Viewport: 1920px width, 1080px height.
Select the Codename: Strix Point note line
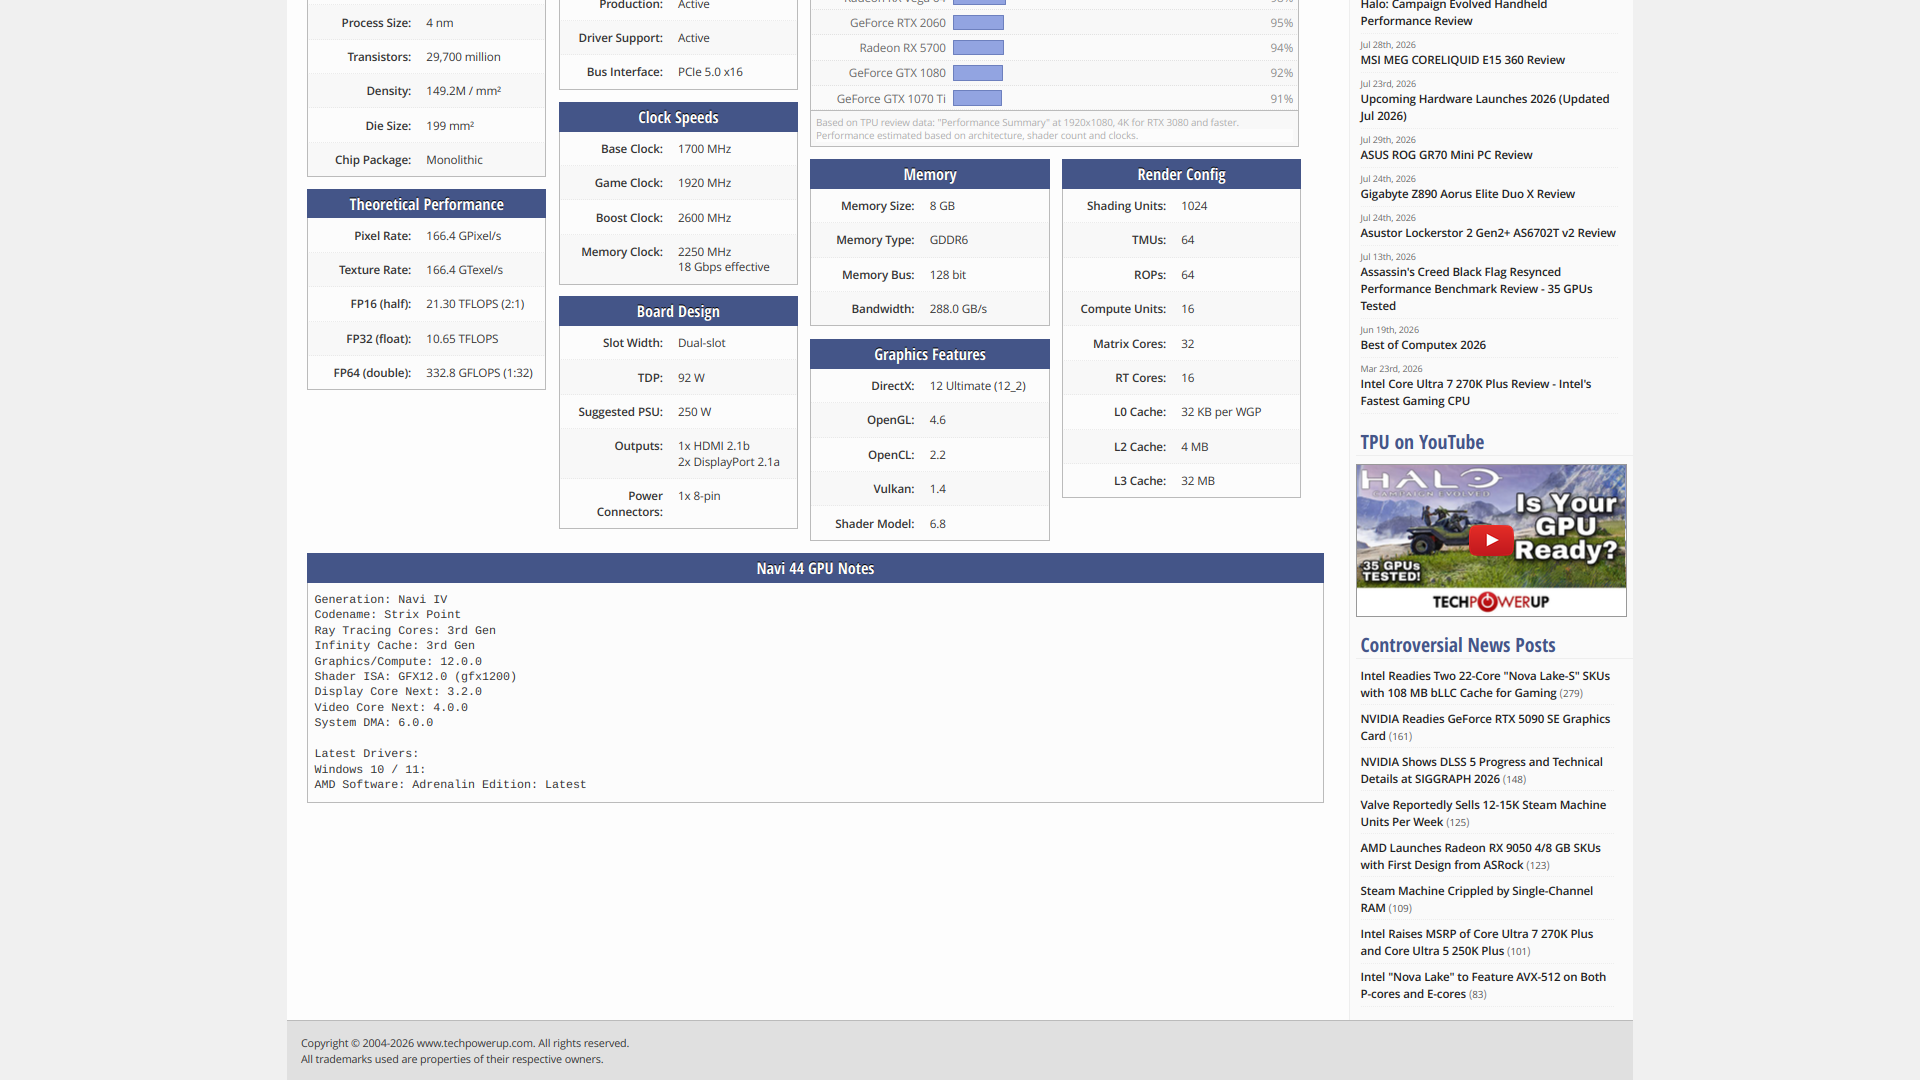tap(387, 615)
